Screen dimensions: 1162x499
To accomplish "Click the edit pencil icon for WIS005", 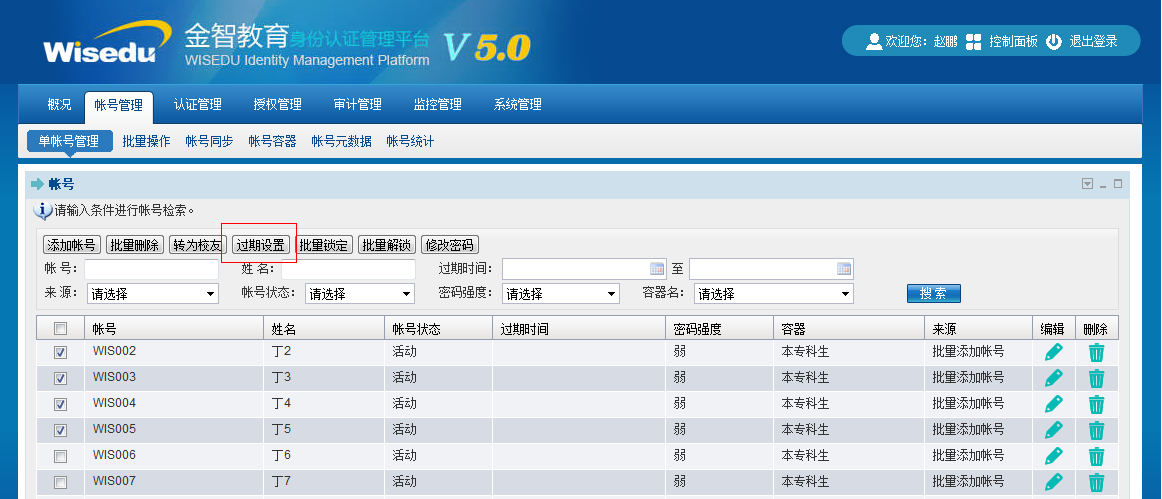I will [x=1053, y=430].
